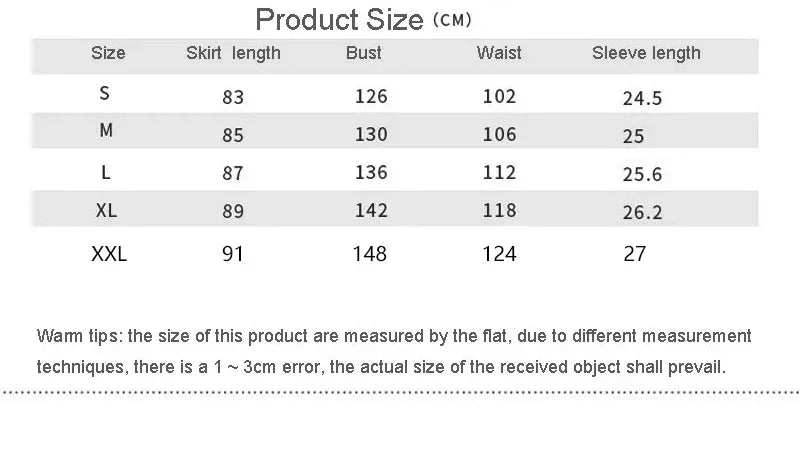Click the waist value 106

pos(499,135)
